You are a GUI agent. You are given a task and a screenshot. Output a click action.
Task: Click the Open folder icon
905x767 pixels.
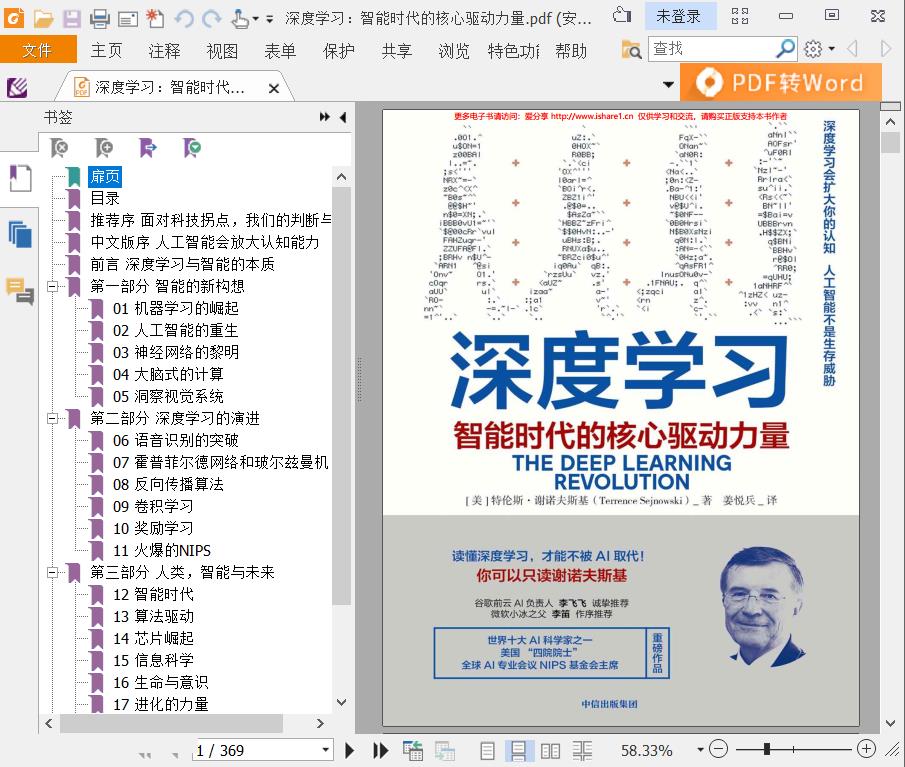click(x=43, y=19)
